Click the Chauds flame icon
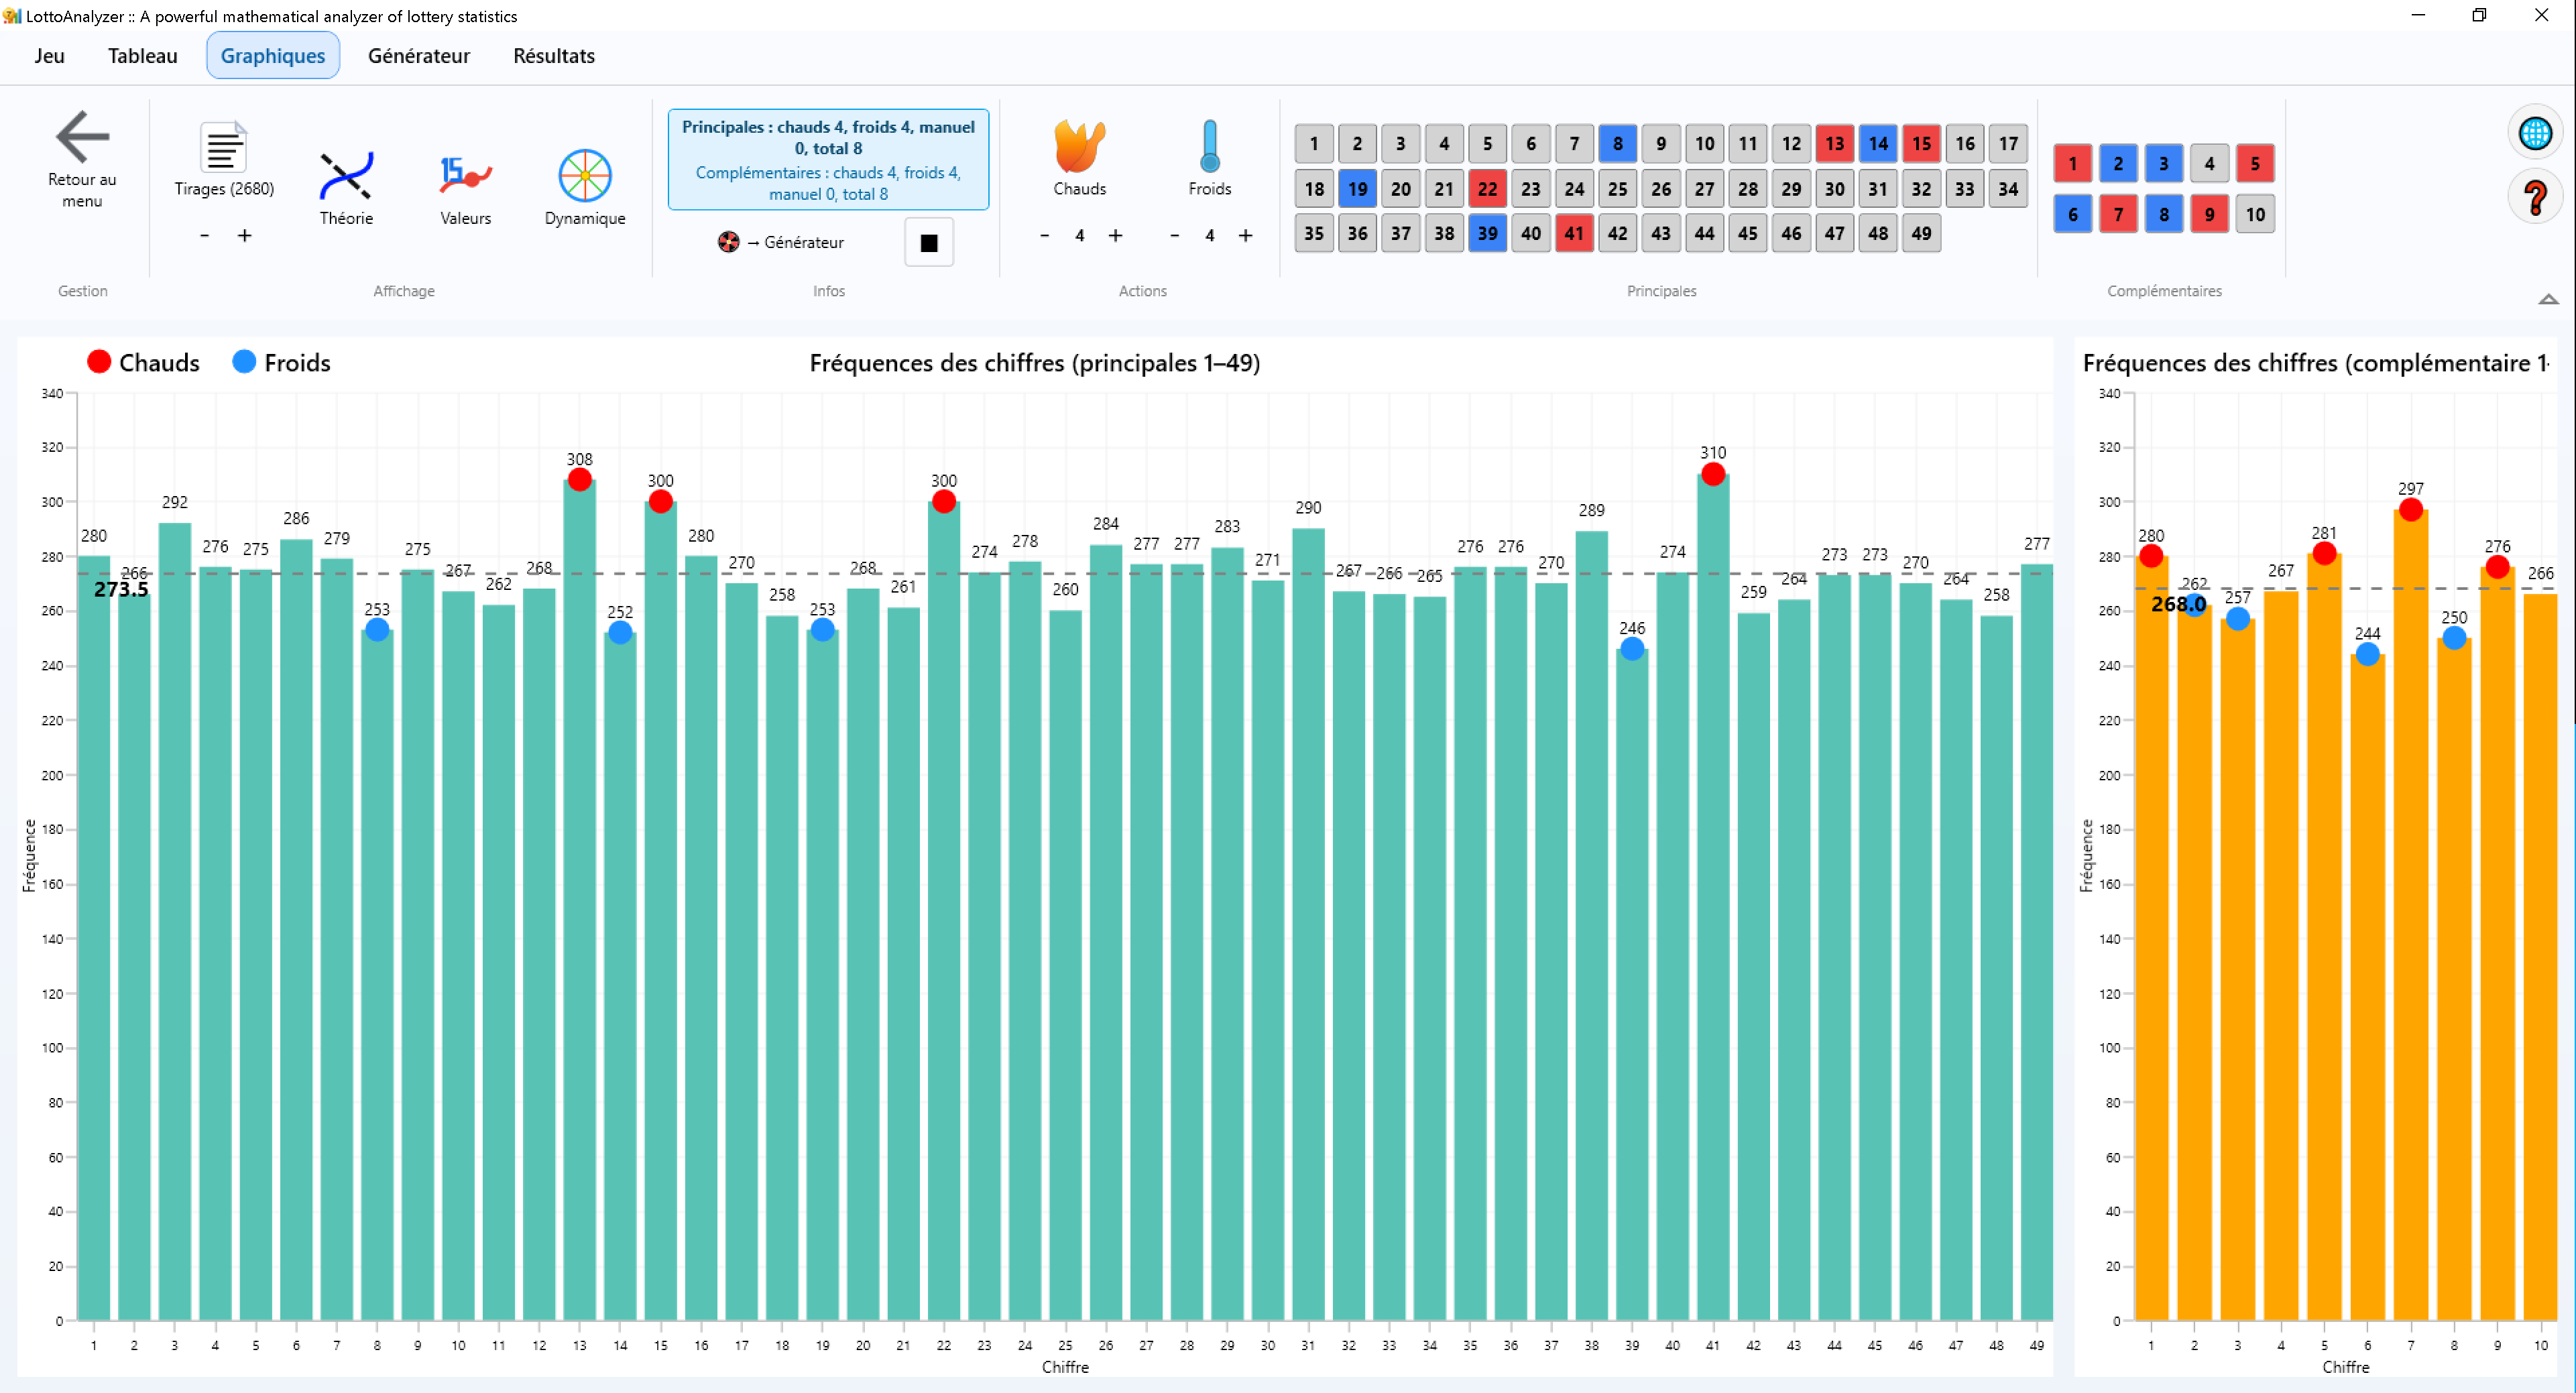2576x1393 pixels. click(x=1079, y=147)
